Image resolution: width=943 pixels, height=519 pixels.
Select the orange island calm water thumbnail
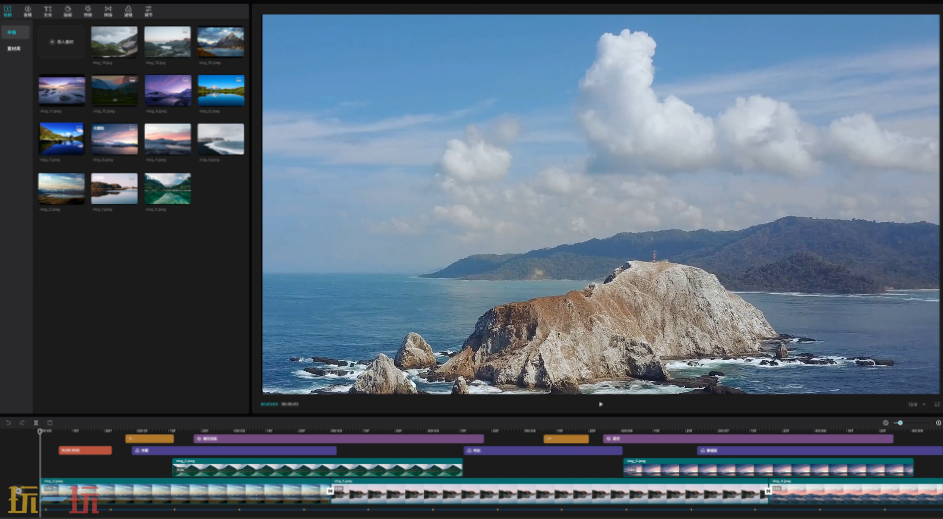114,189
